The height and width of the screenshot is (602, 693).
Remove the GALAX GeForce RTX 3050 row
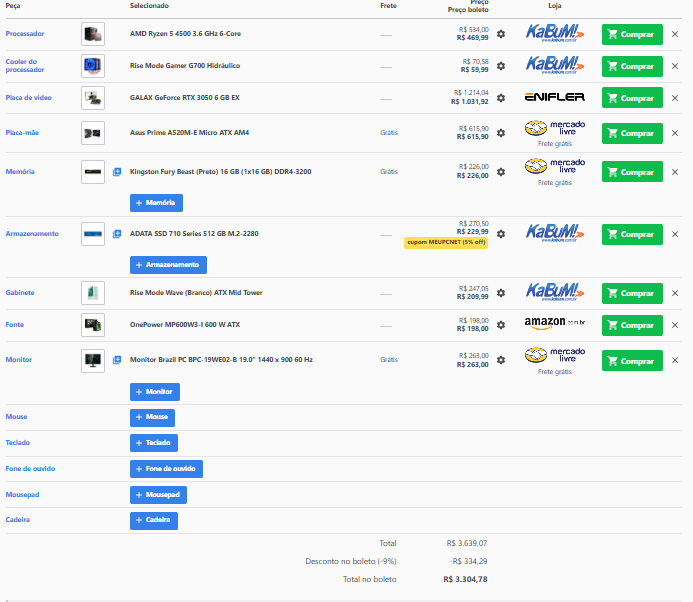click(675, 98)
